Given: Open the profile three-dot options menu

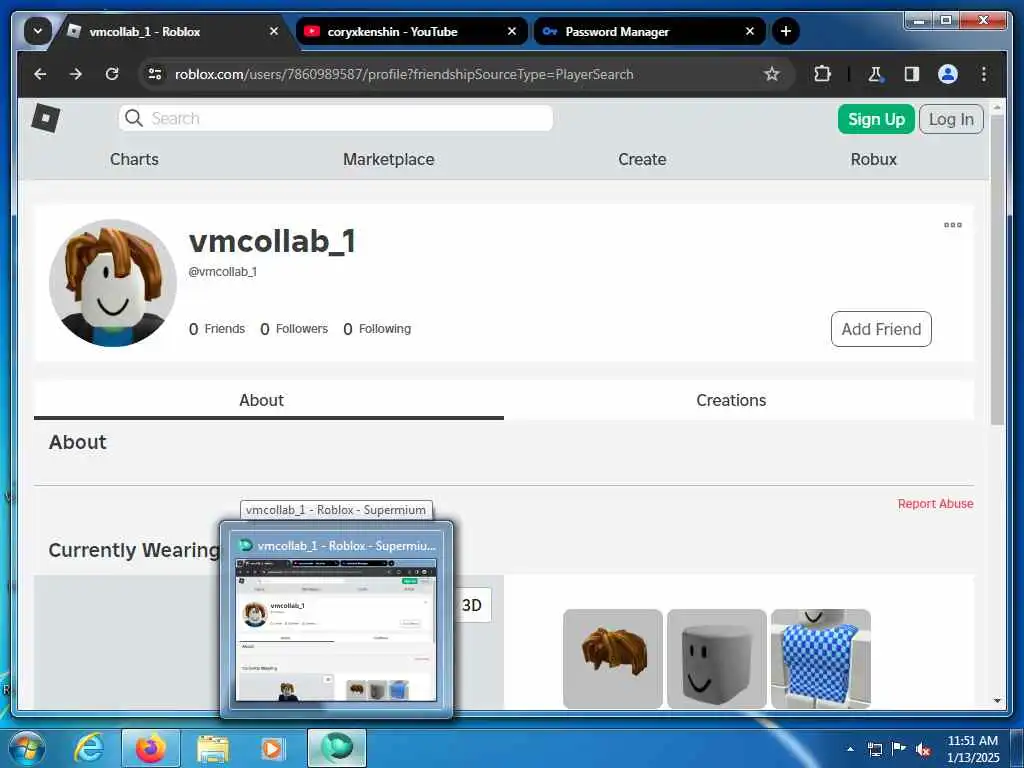Looking at the screenshot, I should (x=953, y=225).
